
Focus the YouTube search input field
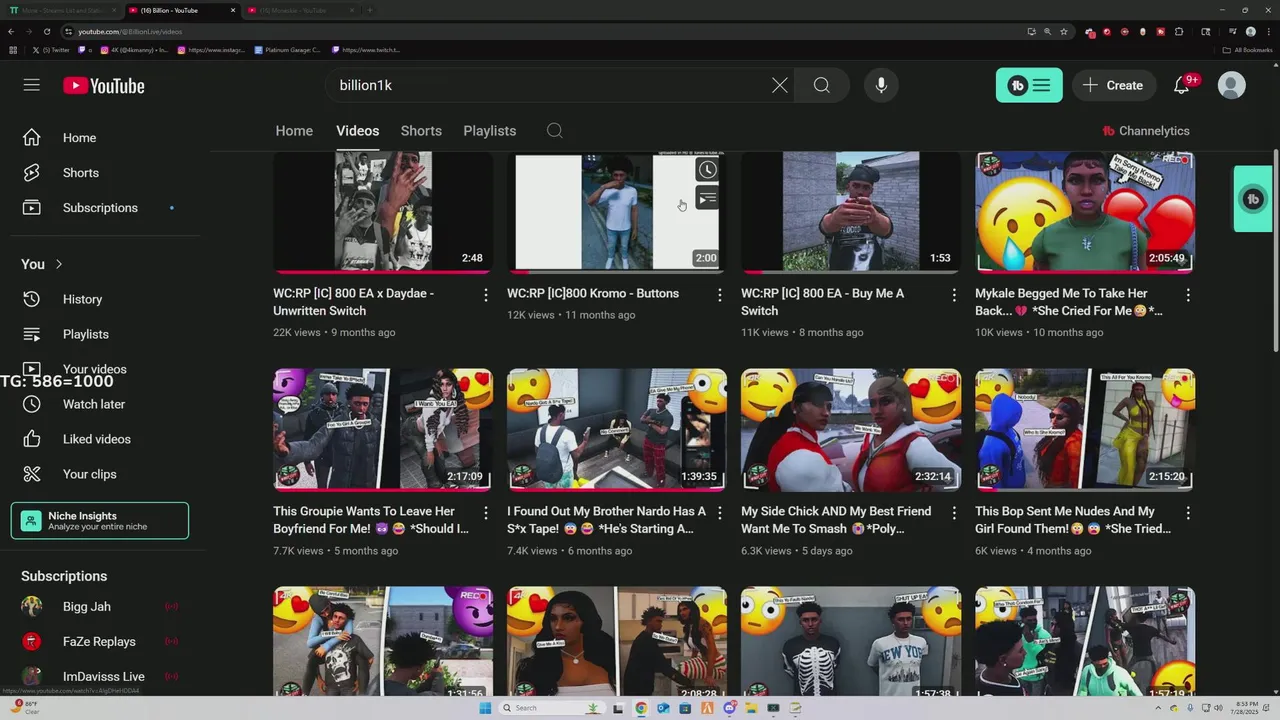coord(548,85)
